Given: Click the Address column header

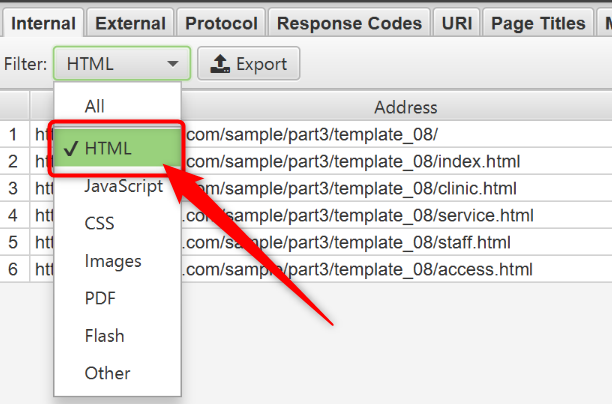Looking at the screenshot, I should point(405,107).
